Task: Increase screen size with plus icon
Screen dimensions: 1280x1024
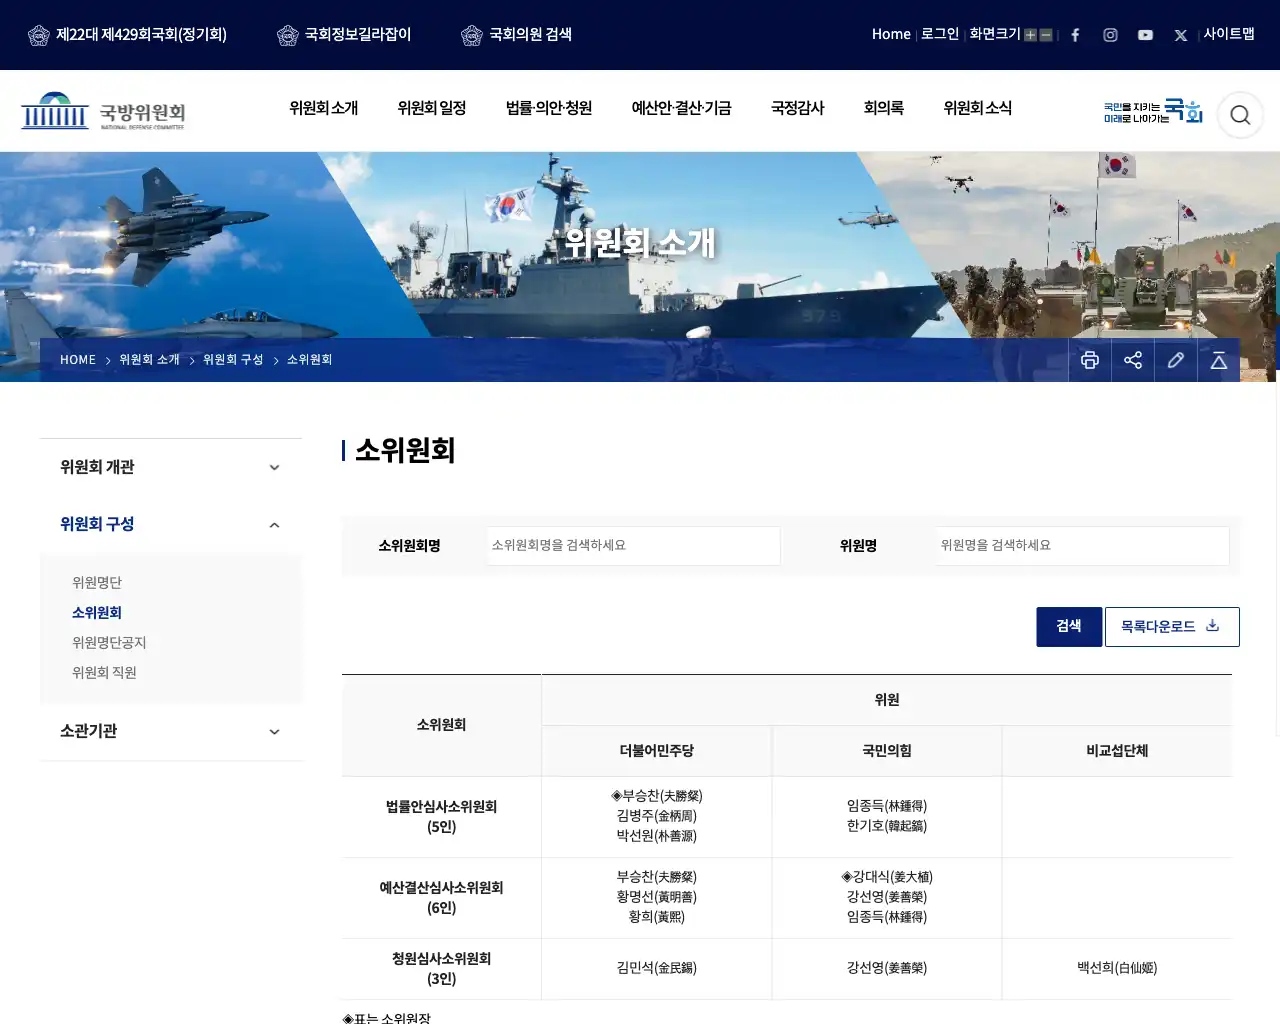Action: pos(1030,35)
